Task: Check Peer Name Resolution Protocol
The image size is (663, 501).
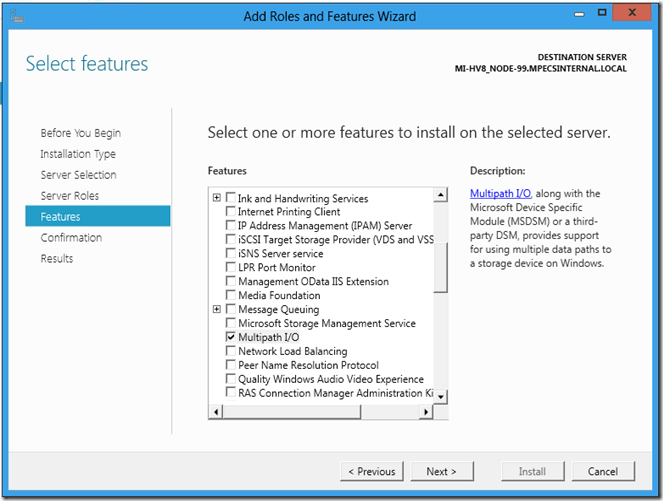Action: coord(231,366)
